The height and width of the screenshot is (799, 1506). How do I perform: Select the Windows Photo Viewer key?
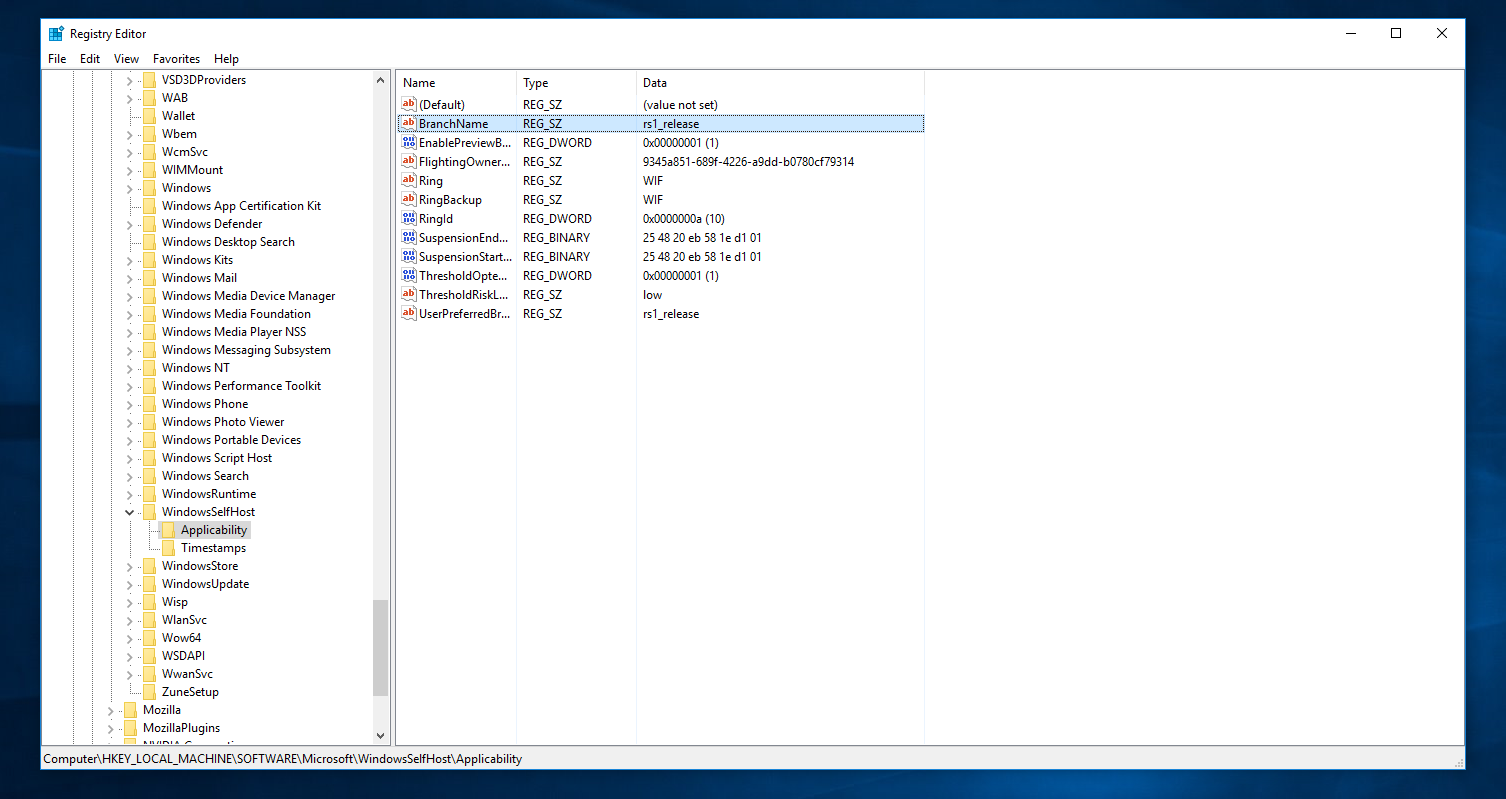223,422
